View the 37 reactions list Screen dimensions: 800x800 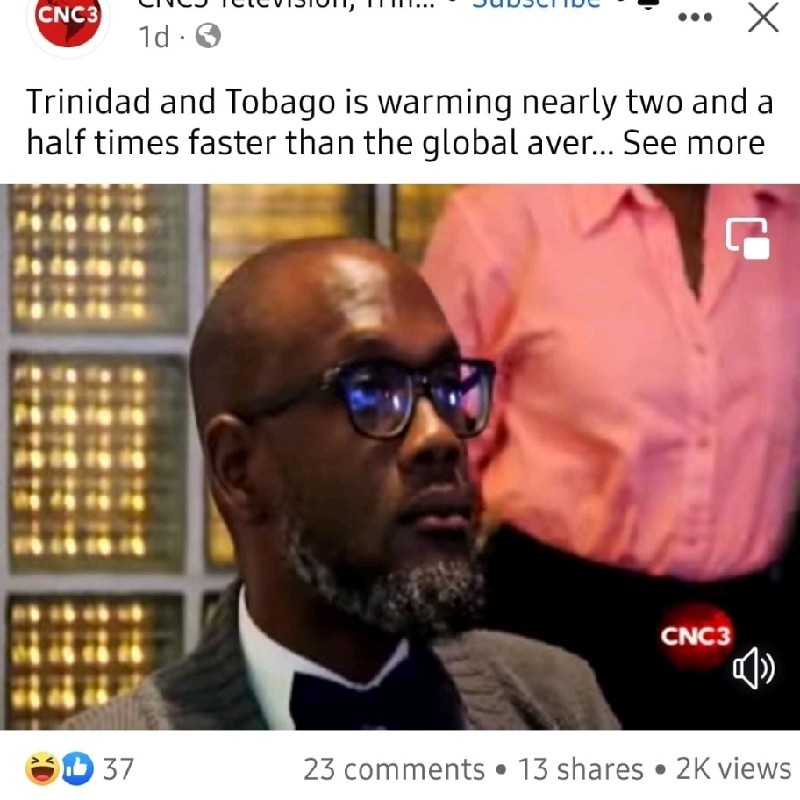coord(118,769)
